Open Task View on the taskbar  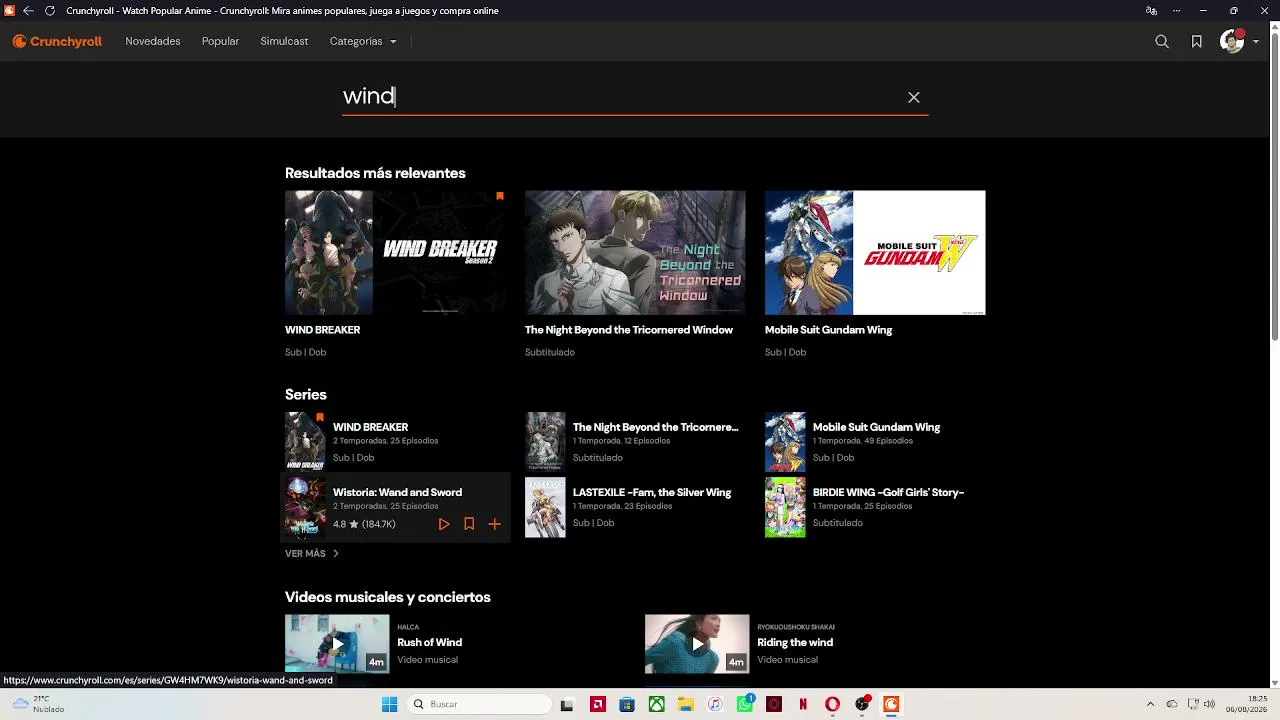pos(567,704)
